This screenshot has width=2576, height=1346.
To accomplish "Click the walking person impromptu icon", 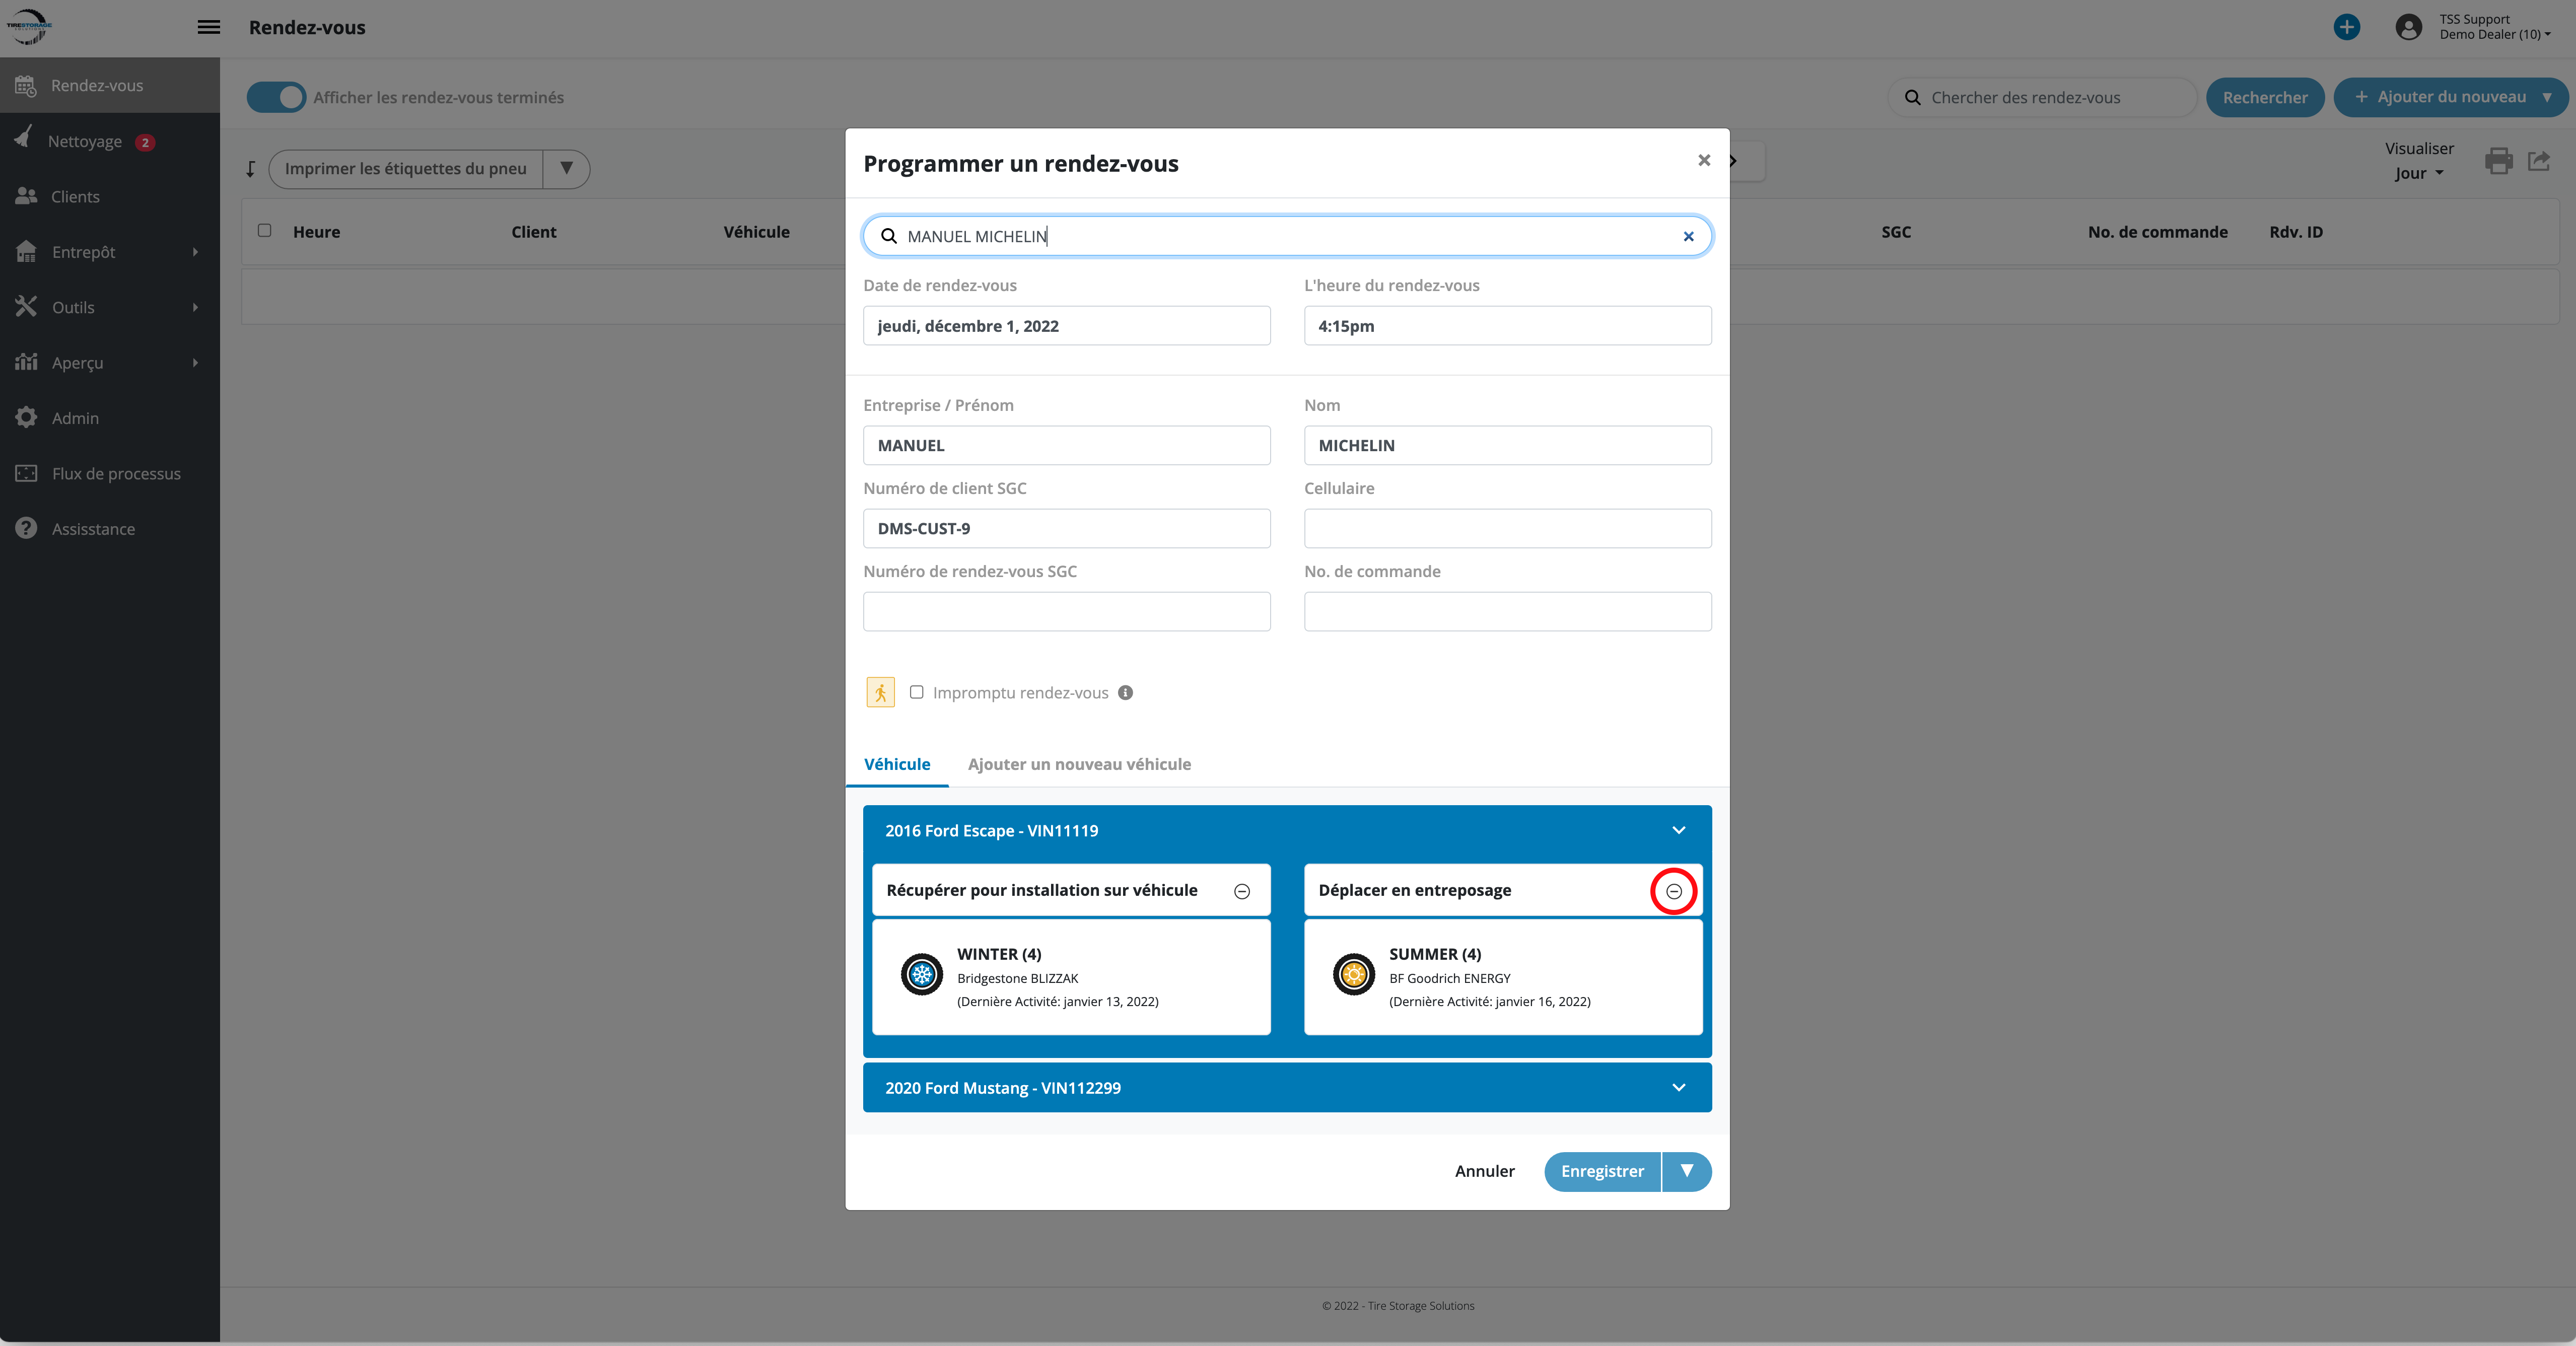I will pyautogui.click(x=880, y=692).
